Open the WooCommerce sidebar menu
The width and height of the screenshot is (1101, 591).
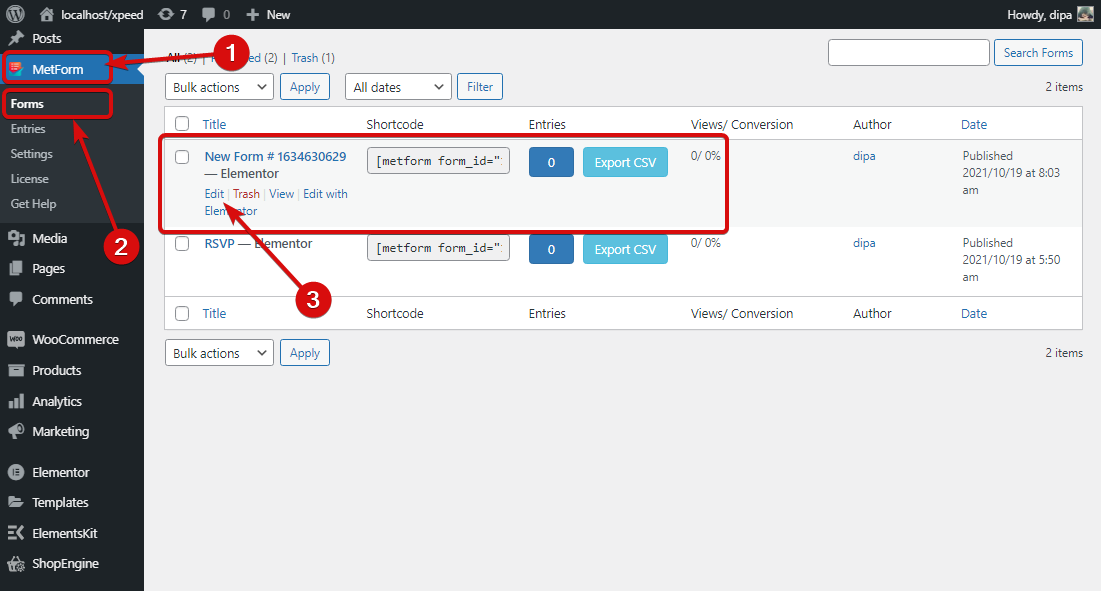[72, 339]
